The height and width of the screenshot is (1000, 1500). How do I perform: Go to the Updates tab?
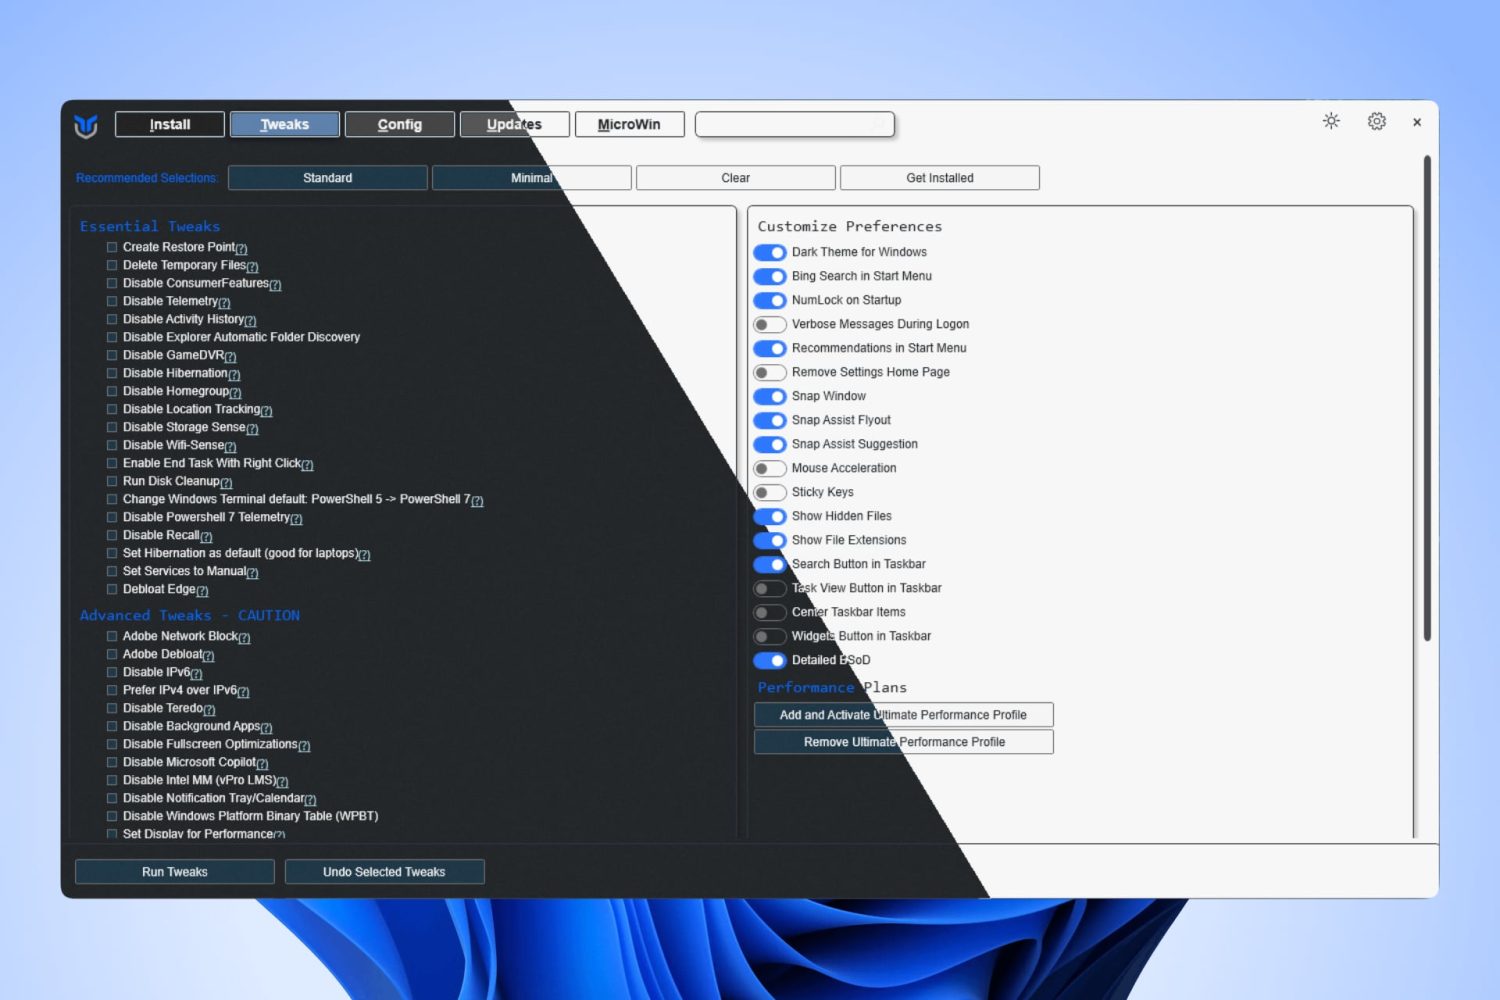pos(515,124)
